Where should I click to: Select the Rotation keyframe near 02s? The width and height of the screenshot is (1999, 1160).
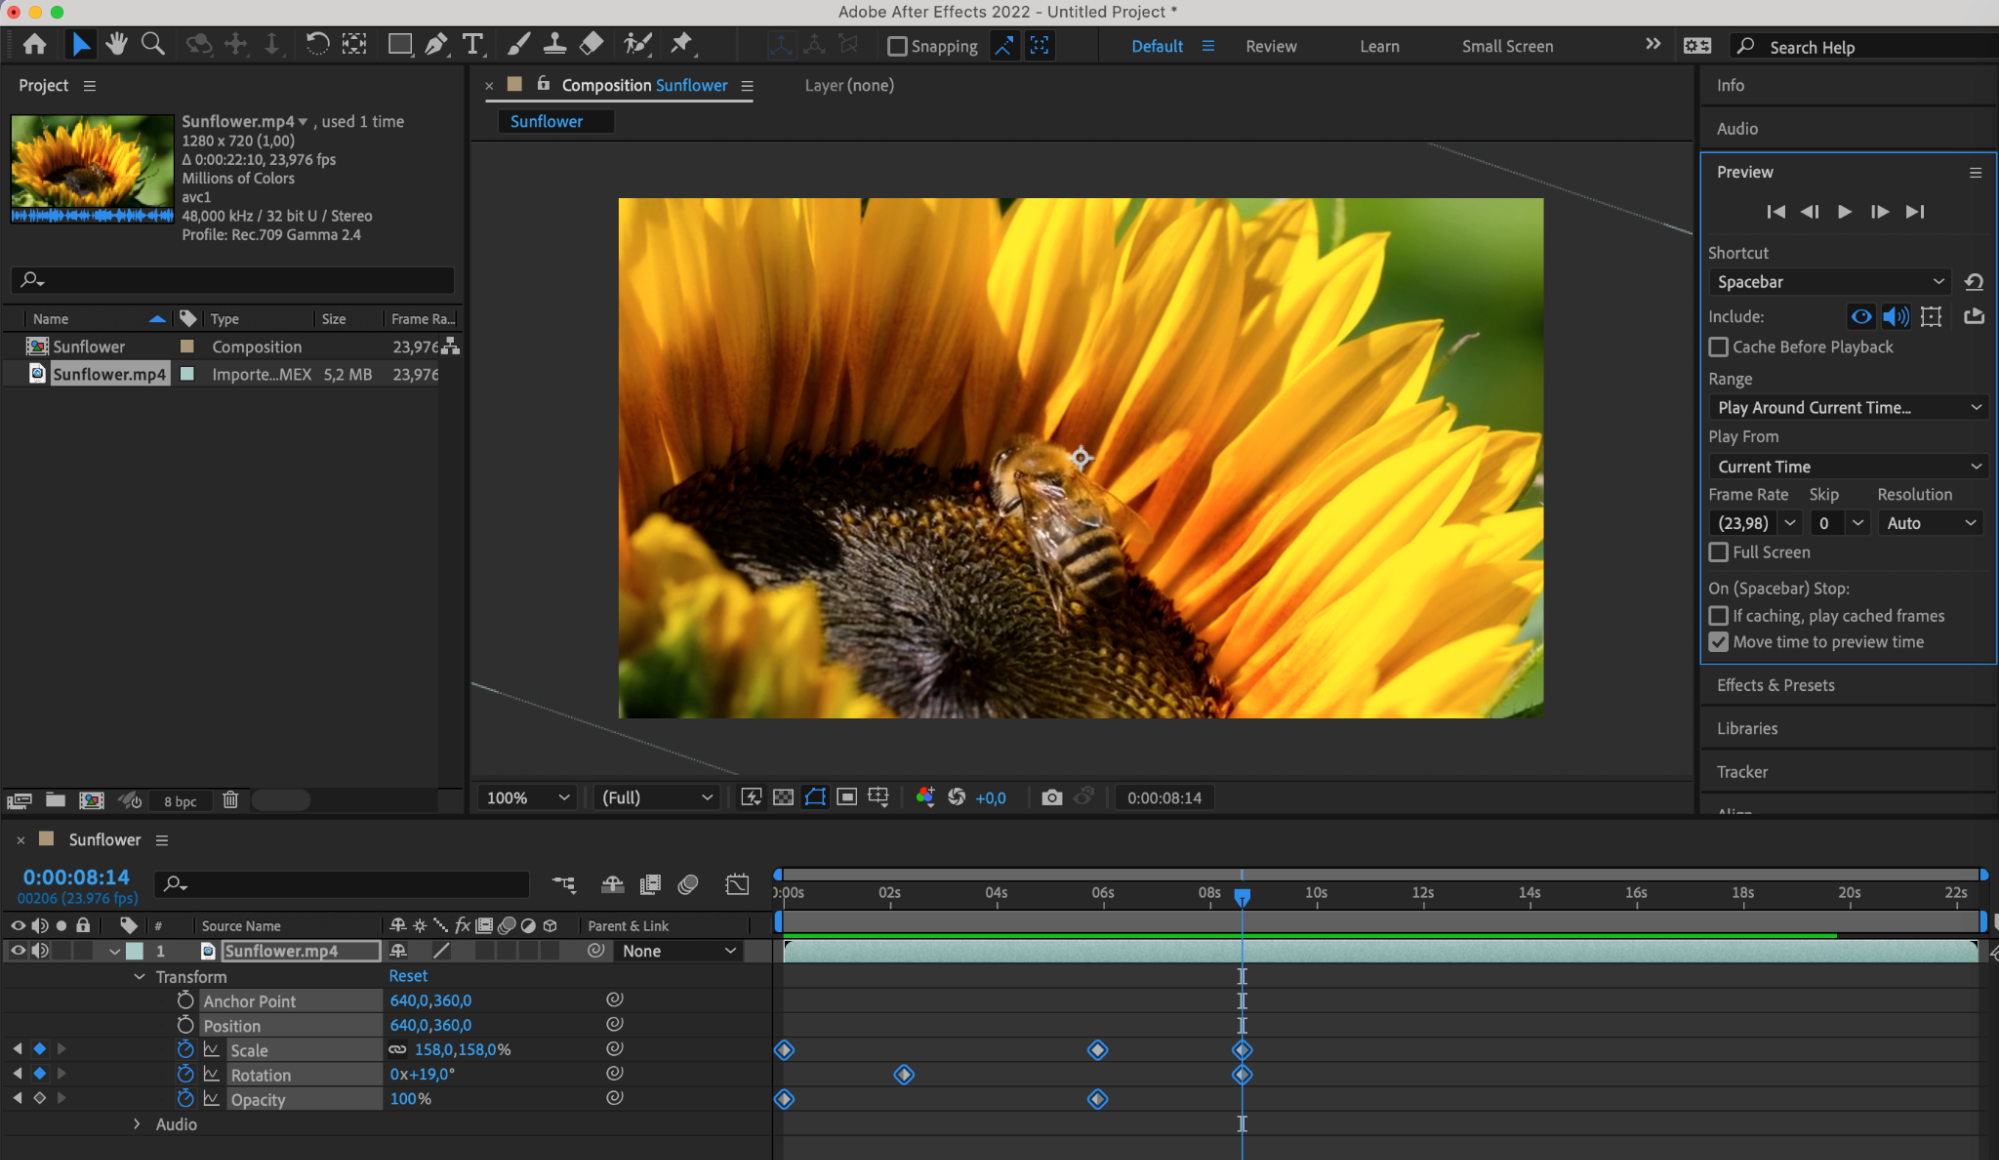pos(903,1074)
